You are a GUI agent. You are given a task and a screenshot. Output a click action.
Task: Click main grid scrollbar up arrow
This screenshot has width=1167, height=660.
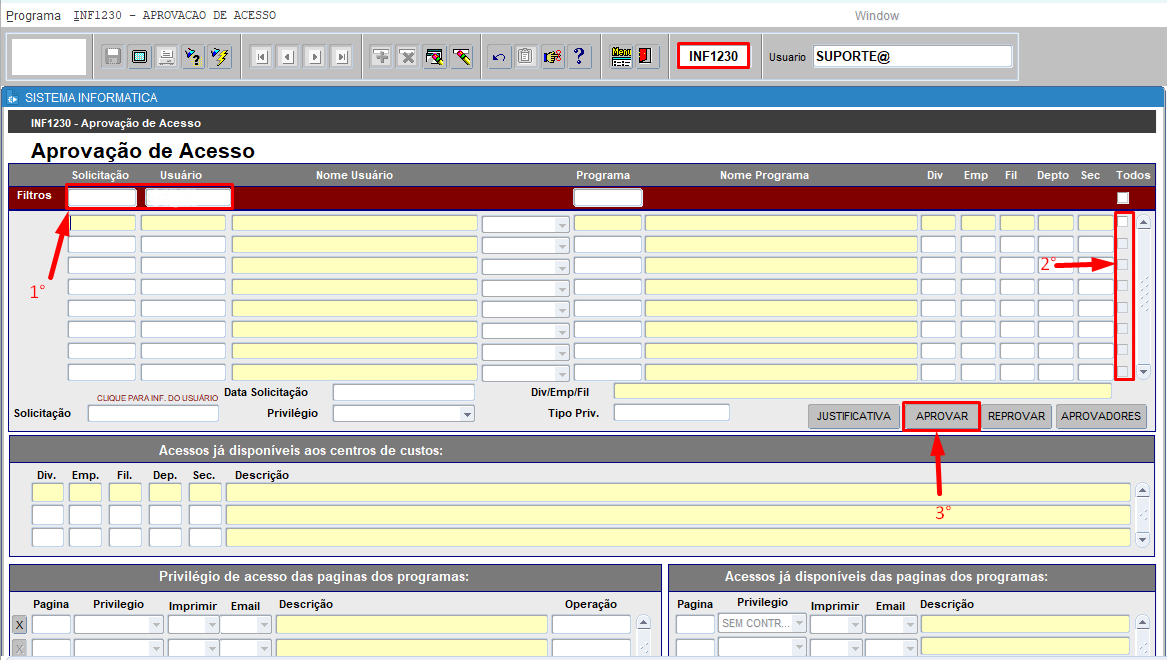(1144, 222)
